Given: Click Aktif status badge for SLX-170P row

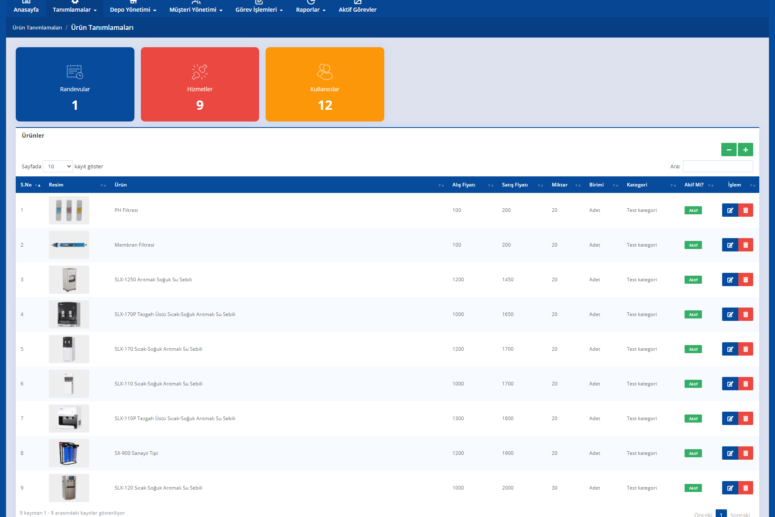Looking at the screenshot, I should pyautogui.click(x=692, y=314).
